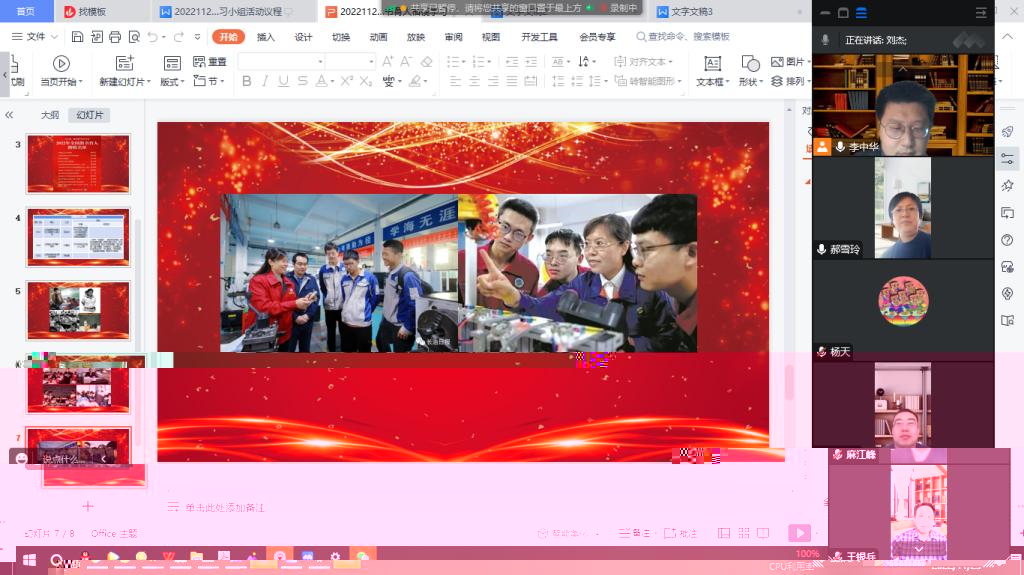Align text right icon
Screen dimensions: 1024x575
point(493,81)
